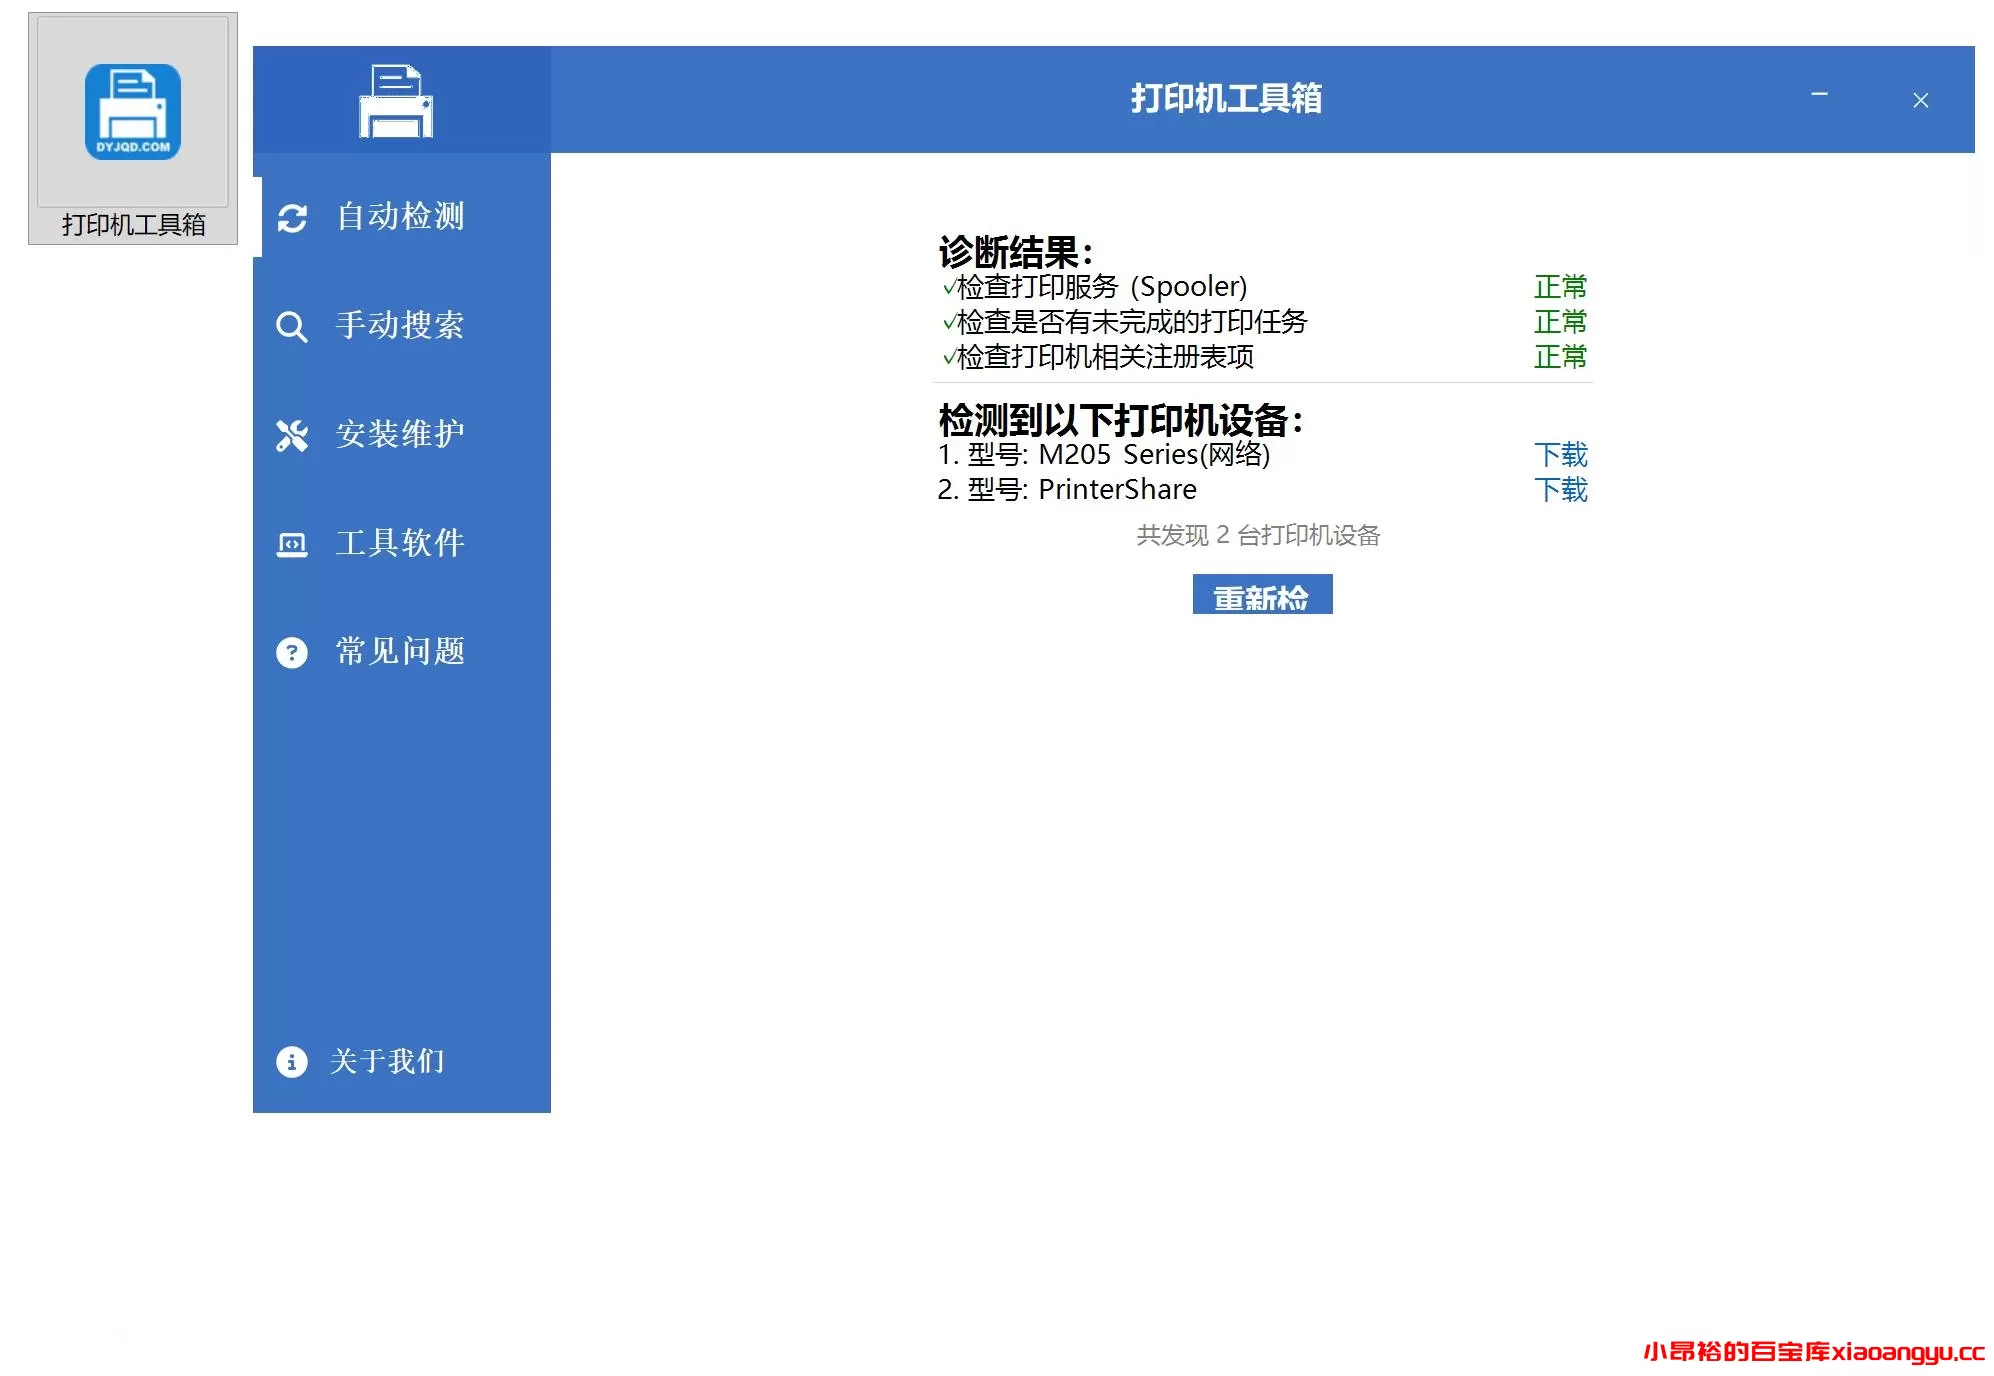Click the laptop icon next to 工具软件
The width and height of the screenshot is (1994, 1376).
pos(291,543)
